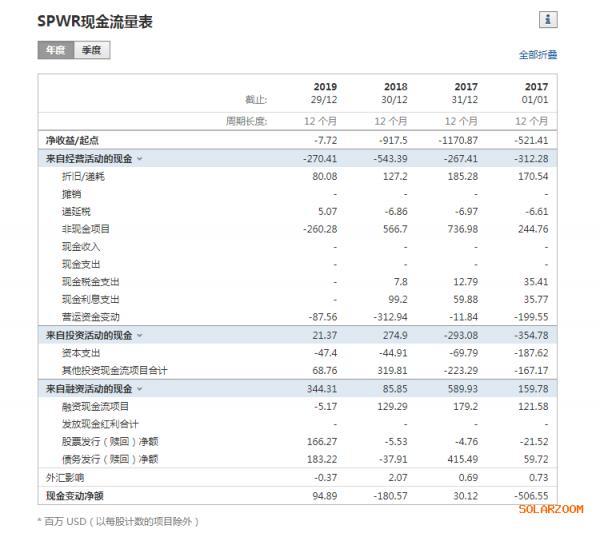Select the 现金税金支出 row label

91,282
